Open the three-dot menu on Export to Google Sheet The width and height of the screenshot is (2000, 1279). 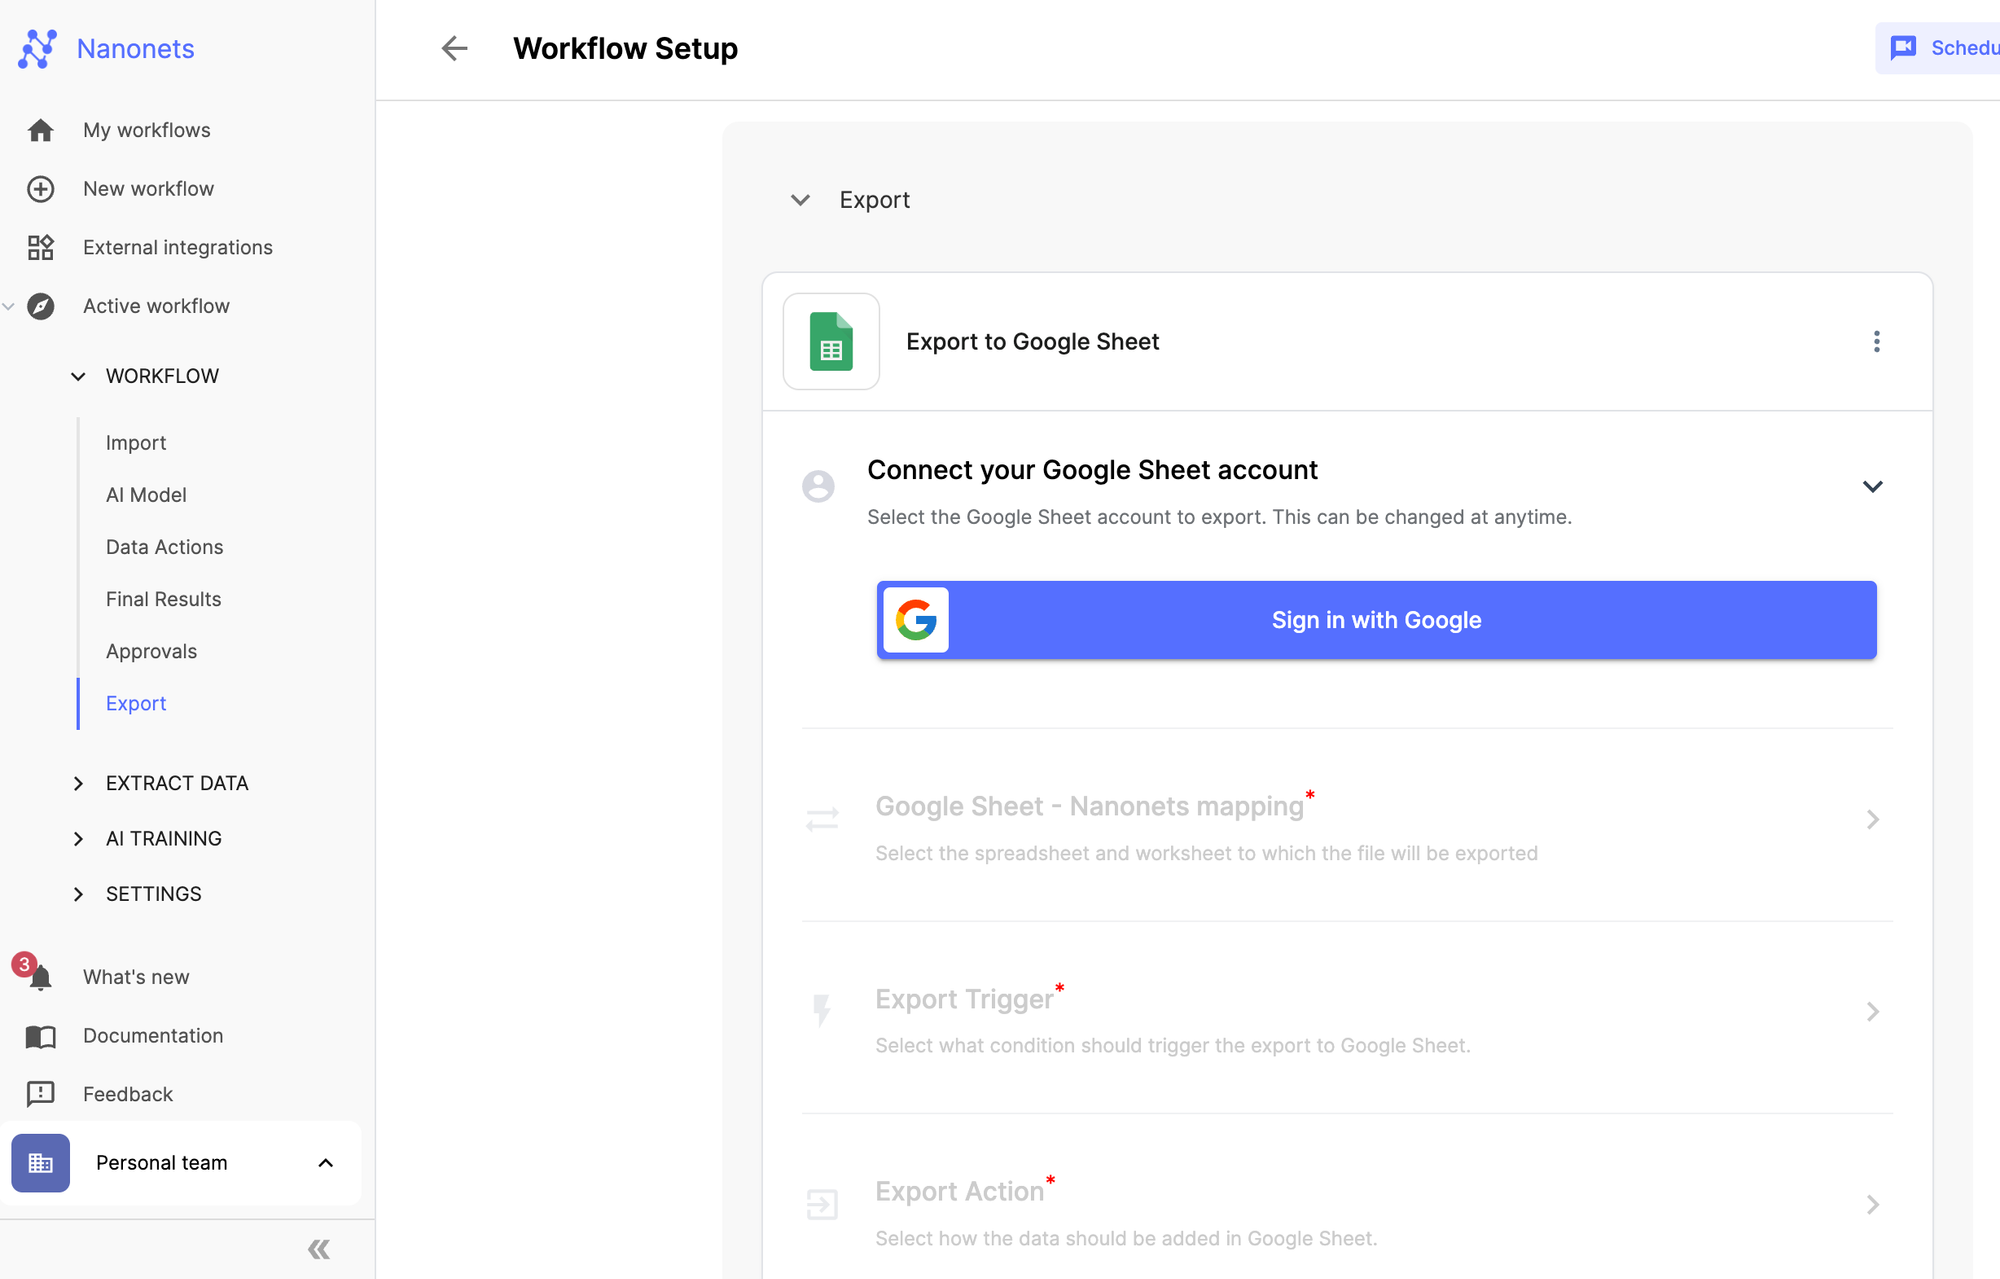[1877, 341]
